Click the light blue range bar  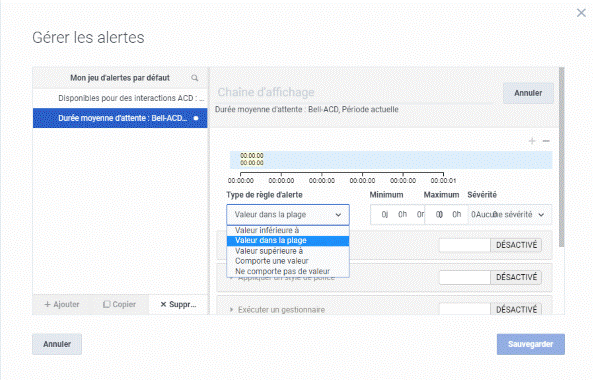[391, 160]
